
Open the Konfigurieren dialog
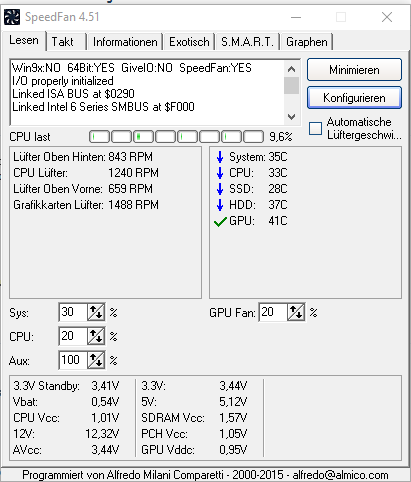click(x=354, y=98)
